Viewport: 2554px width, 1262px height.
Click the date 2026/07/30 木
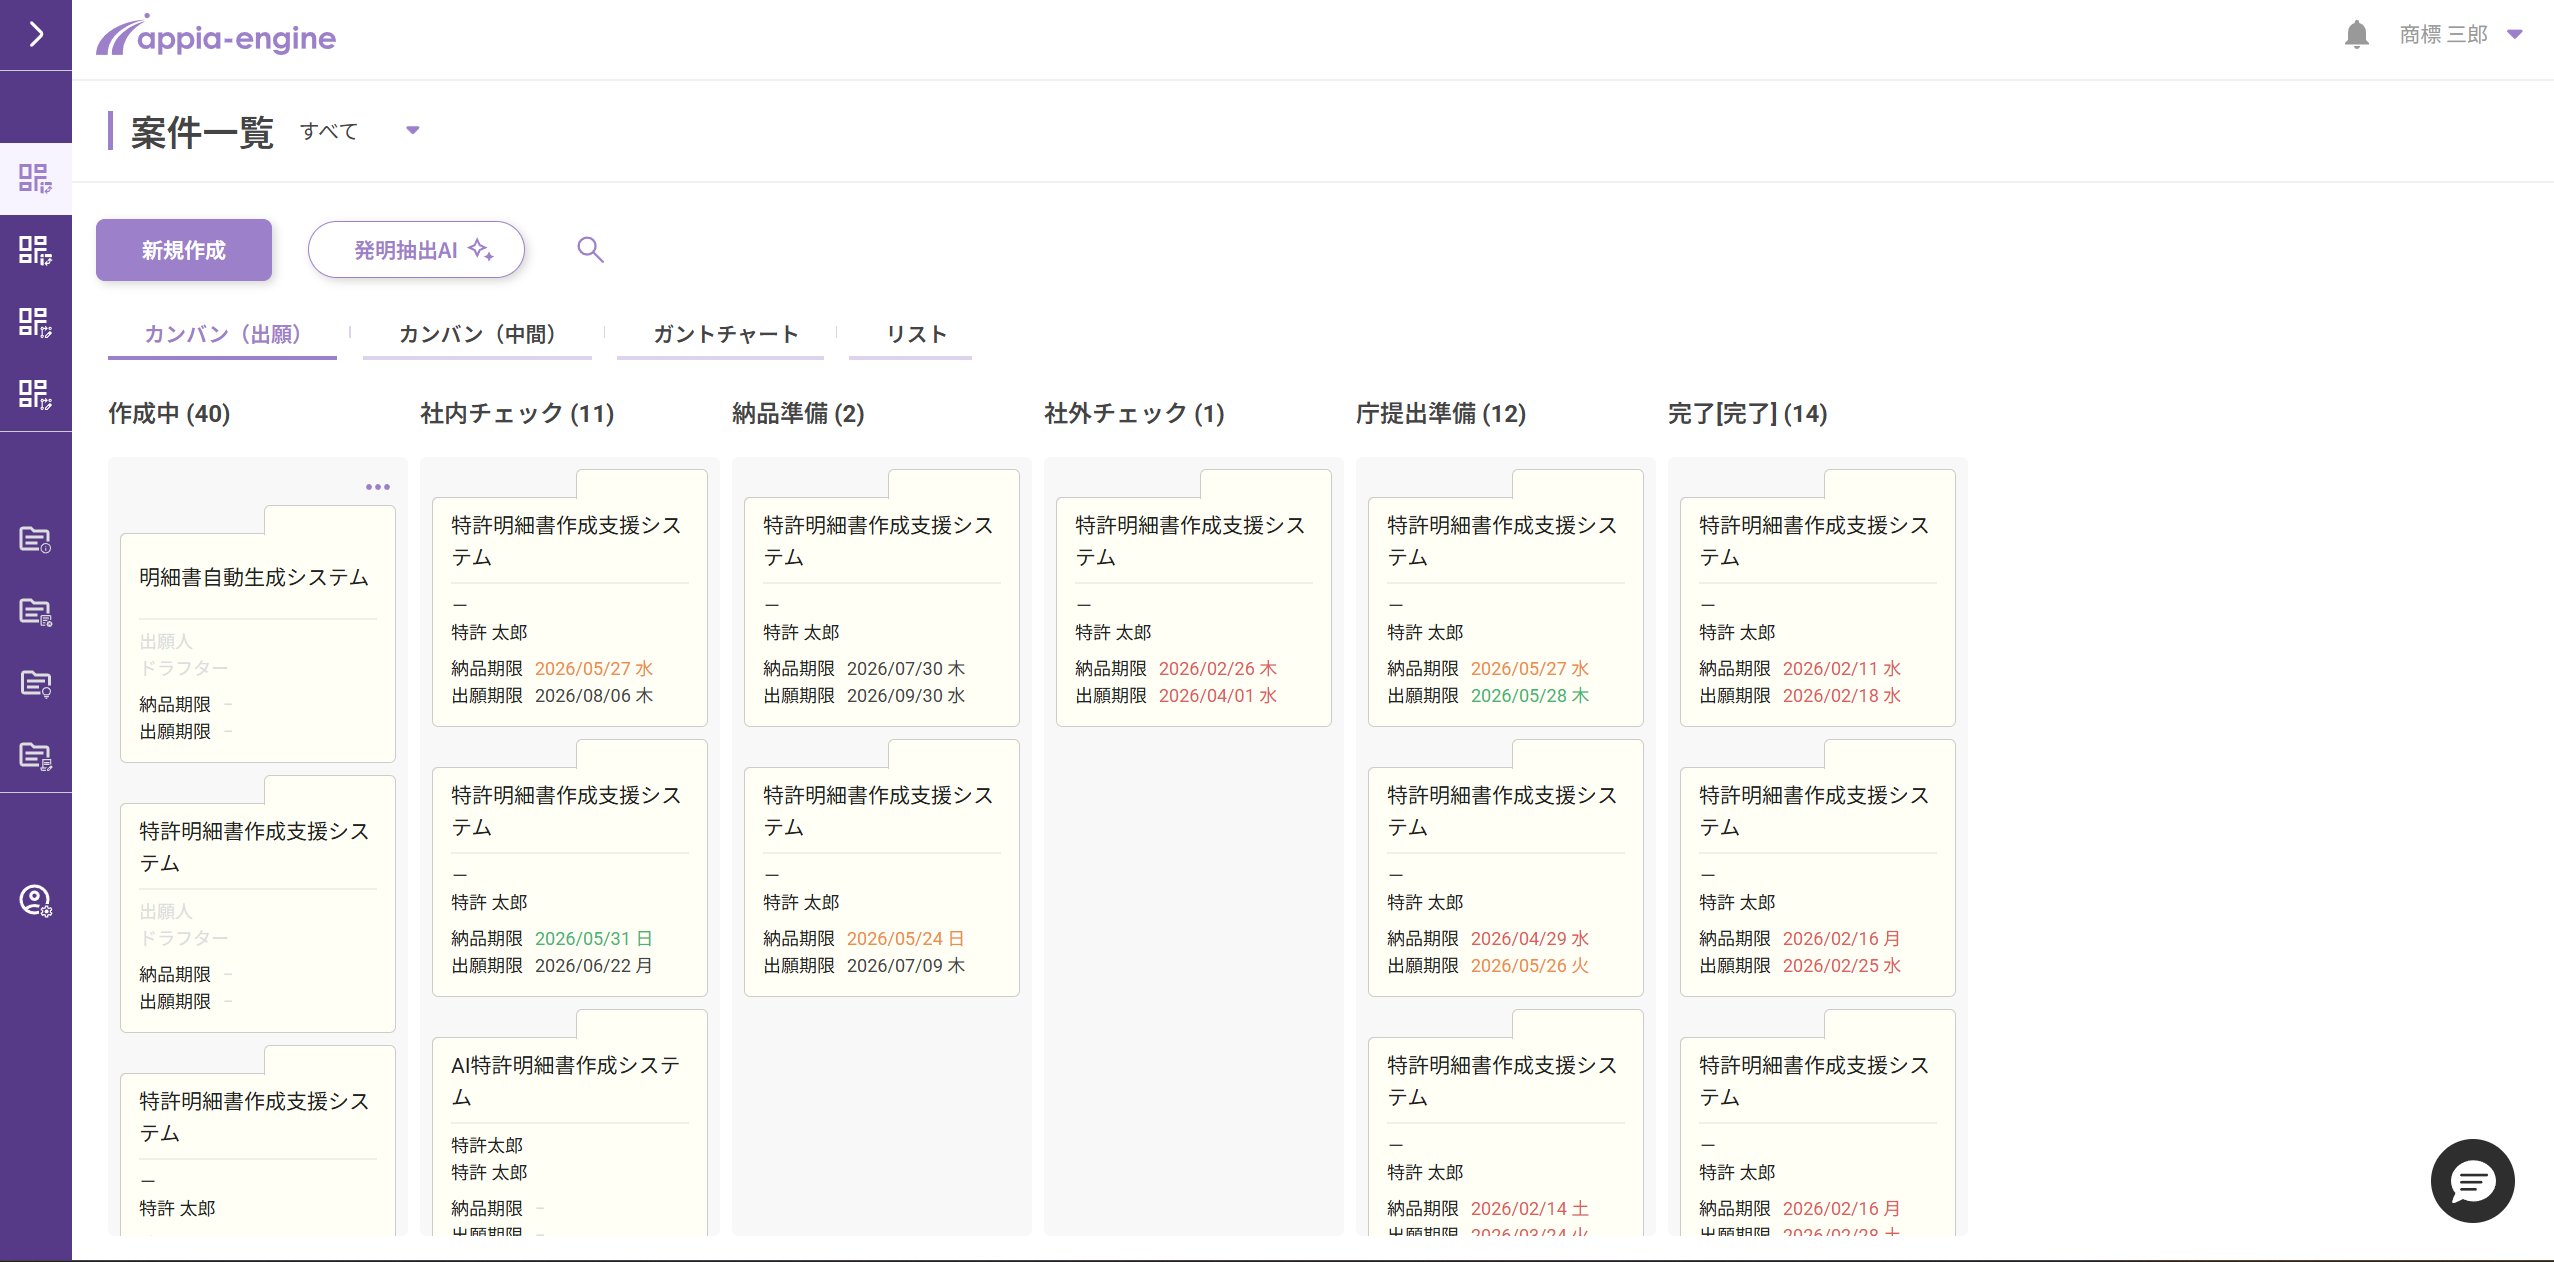pos(906,669)
